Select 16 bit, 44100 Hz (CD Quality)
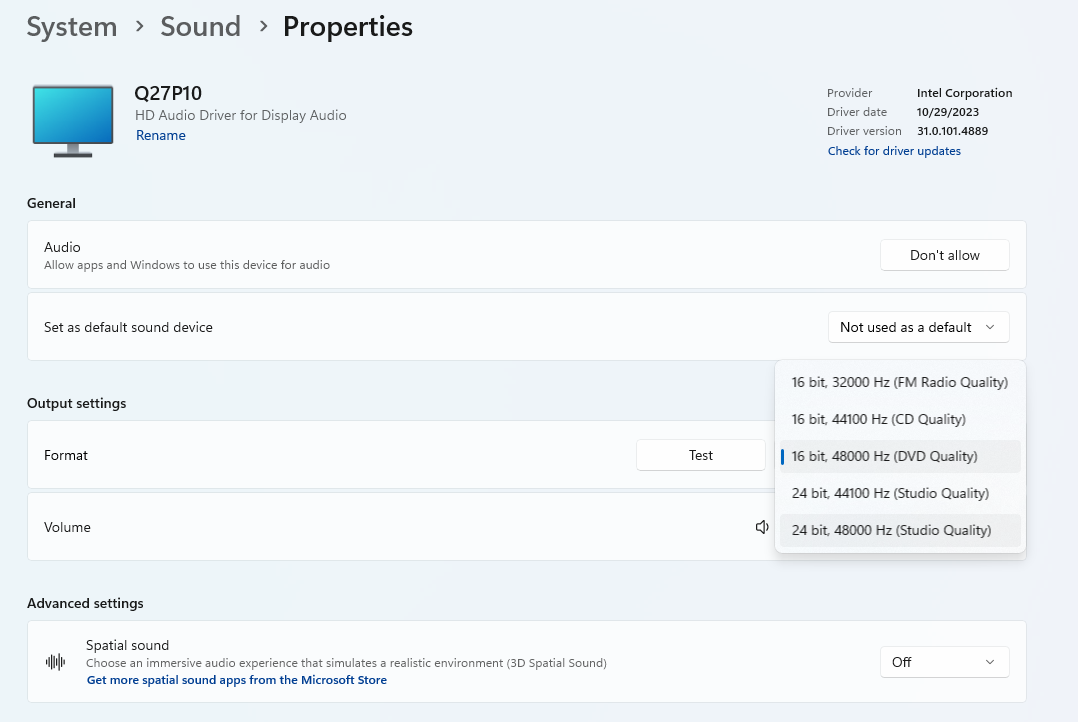1078x722 pixels. pyautogui.click(x=900, y=419)
